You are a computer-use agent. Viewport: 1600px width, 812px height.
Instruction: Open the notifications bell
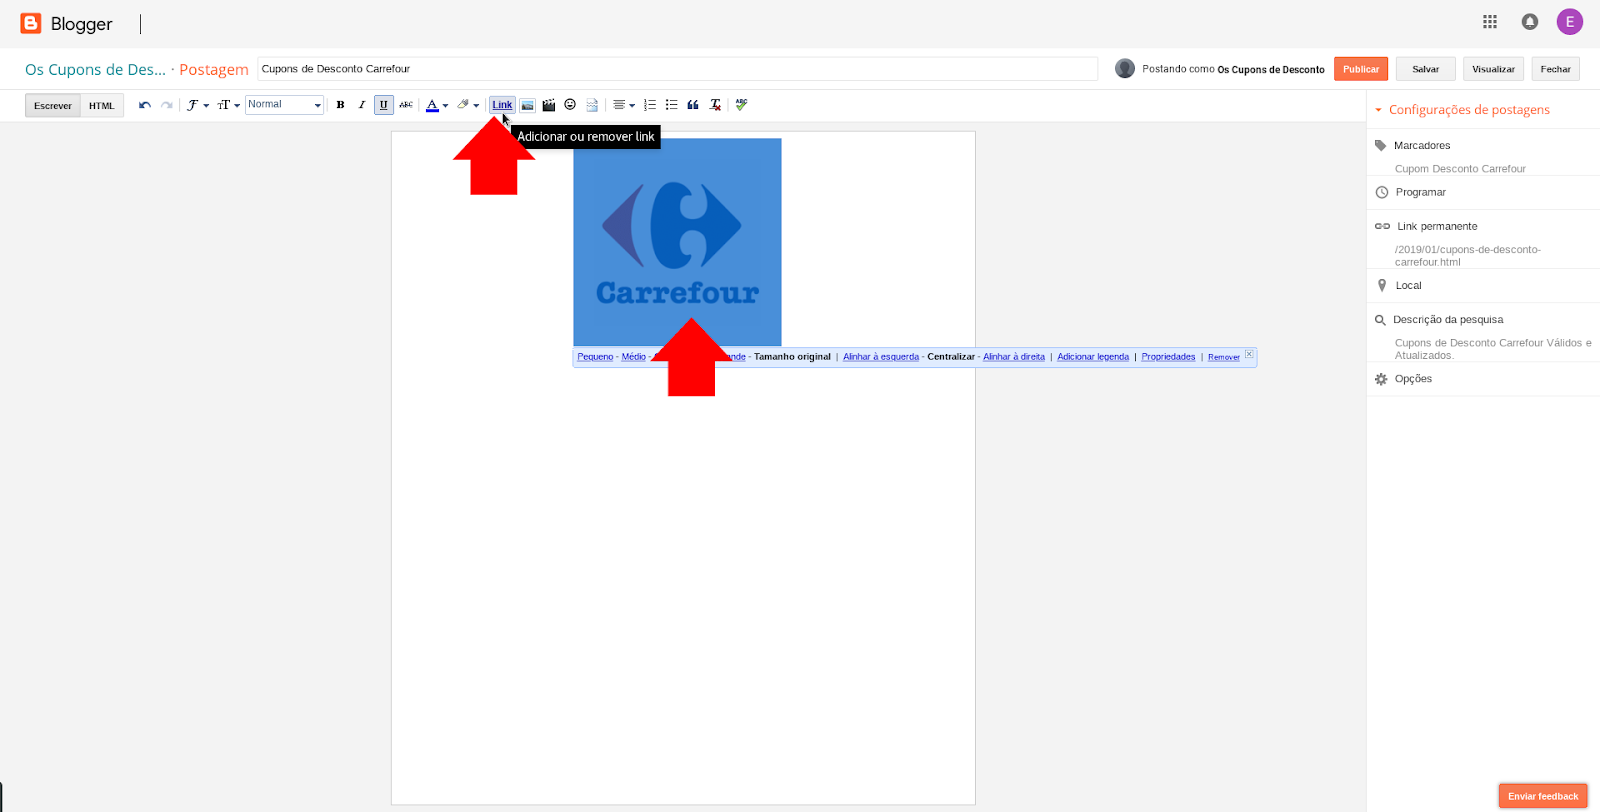1530,21
